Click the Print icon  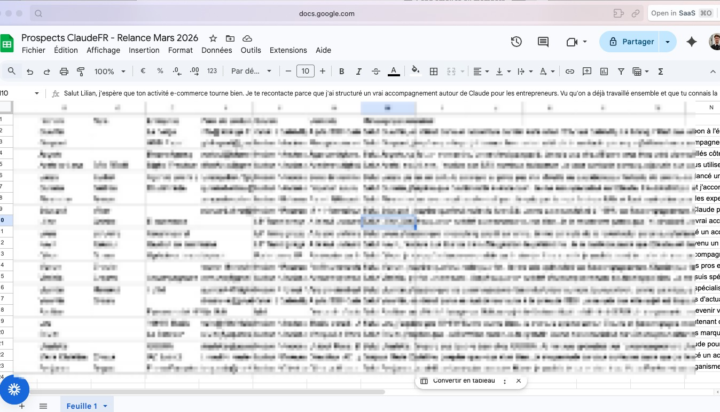[64, 71]
